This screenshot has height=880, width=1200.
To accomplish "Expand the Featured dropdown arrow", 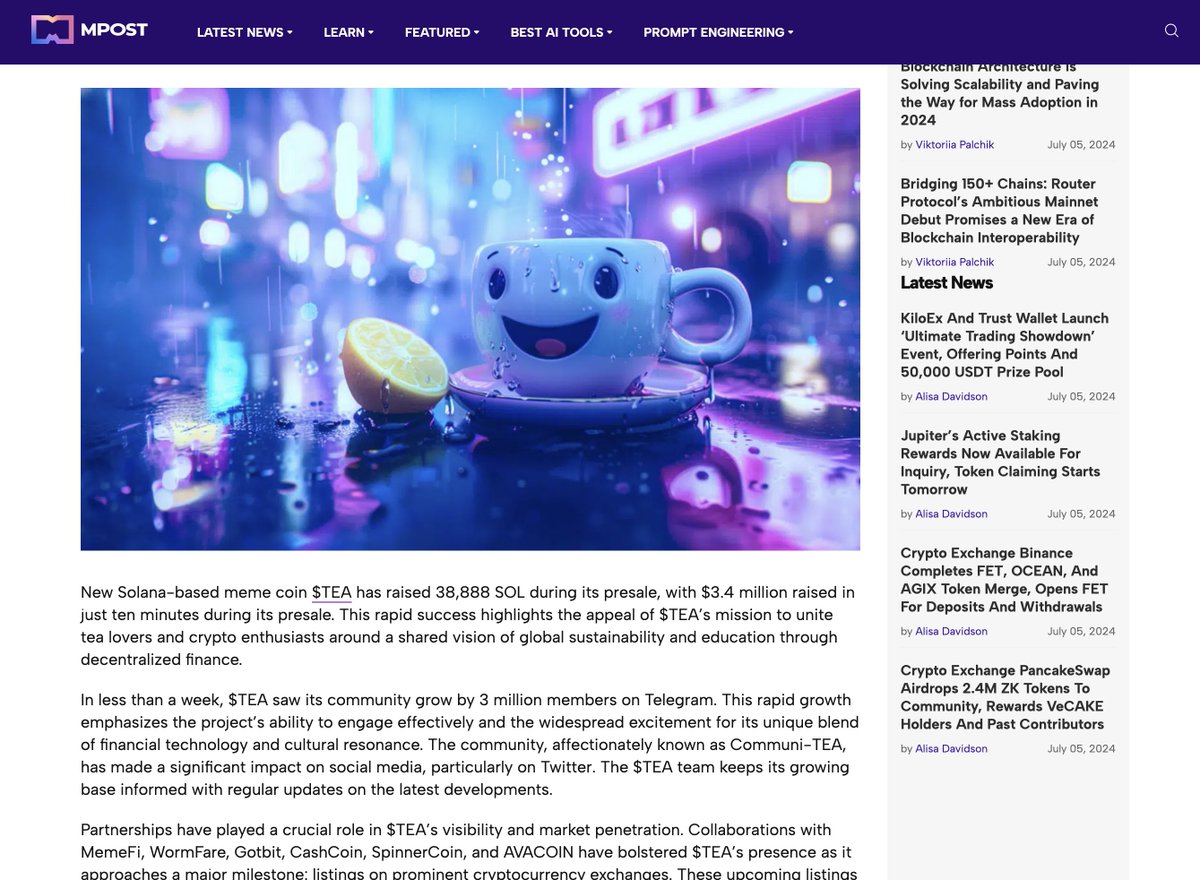I will coord(477,32).
